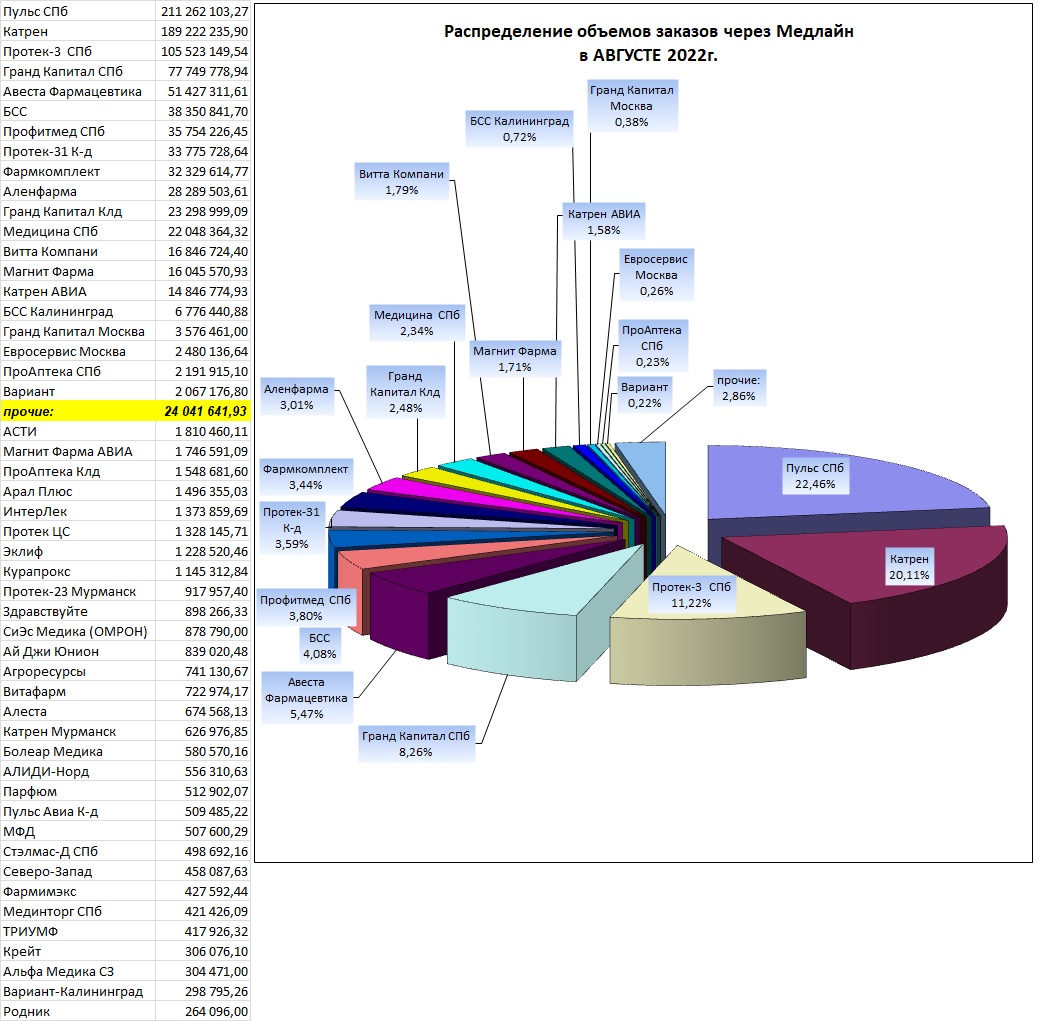
Task: Click the Протек-3 СПб table cell
Action: tap(78, 51)
